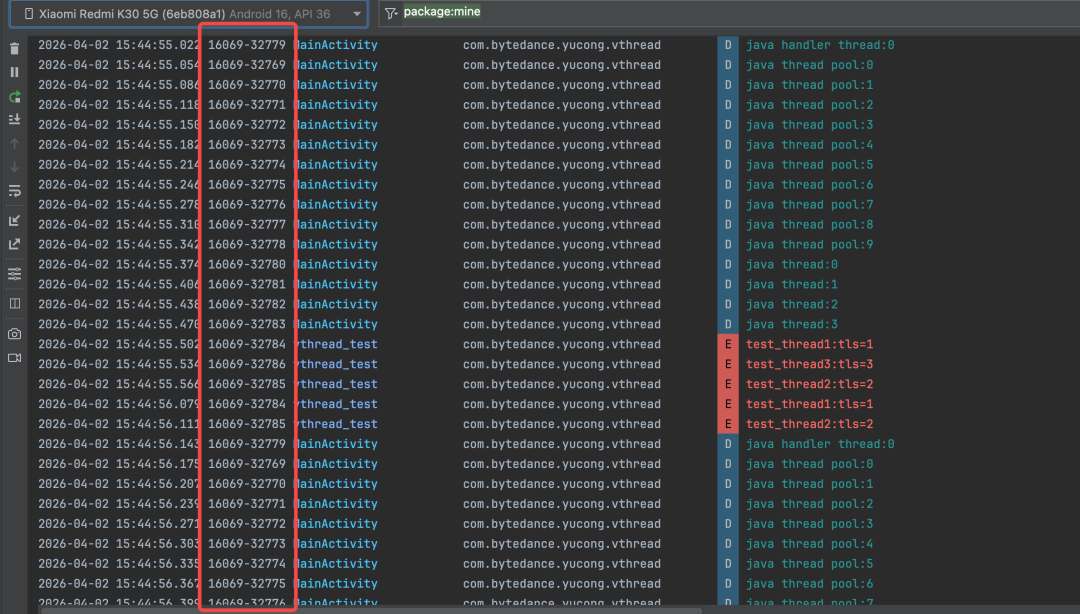1080x614 pixels.
Task: Expand device list via the dropdown arrow
Action: pyautogui.click(x=357, y=14)
